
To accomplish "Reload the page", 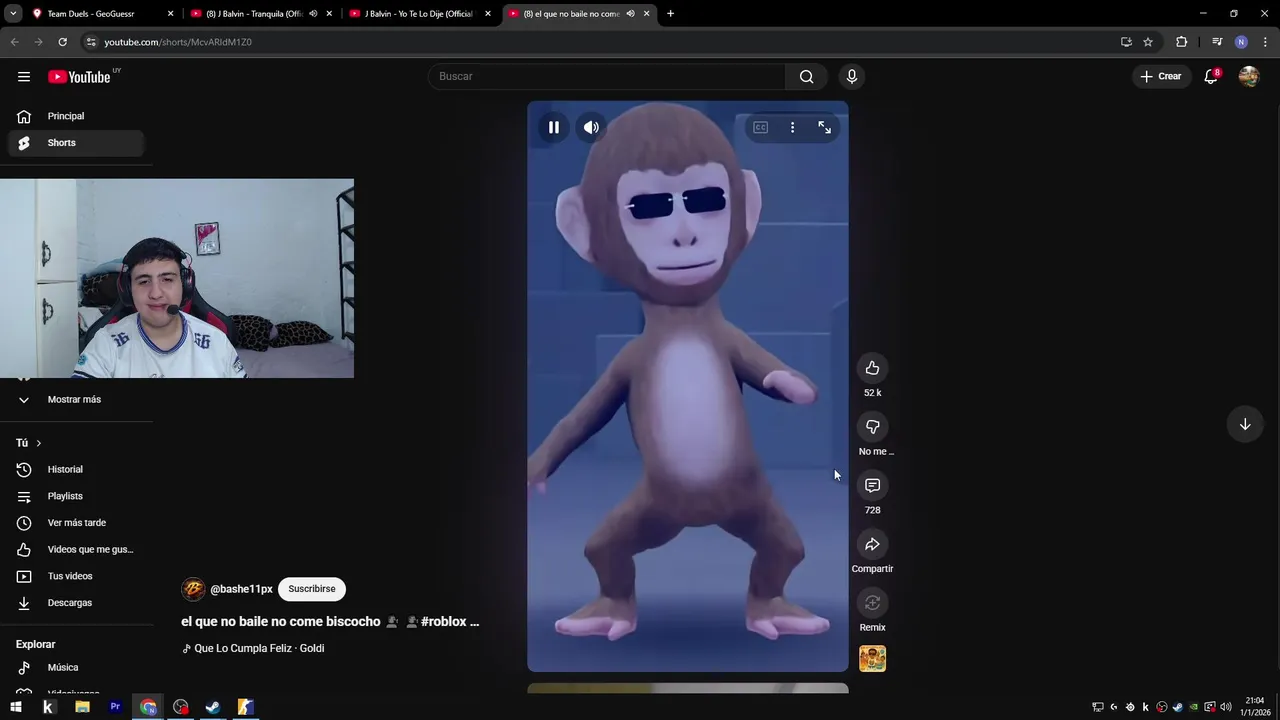I will click(x=62, y=42).
